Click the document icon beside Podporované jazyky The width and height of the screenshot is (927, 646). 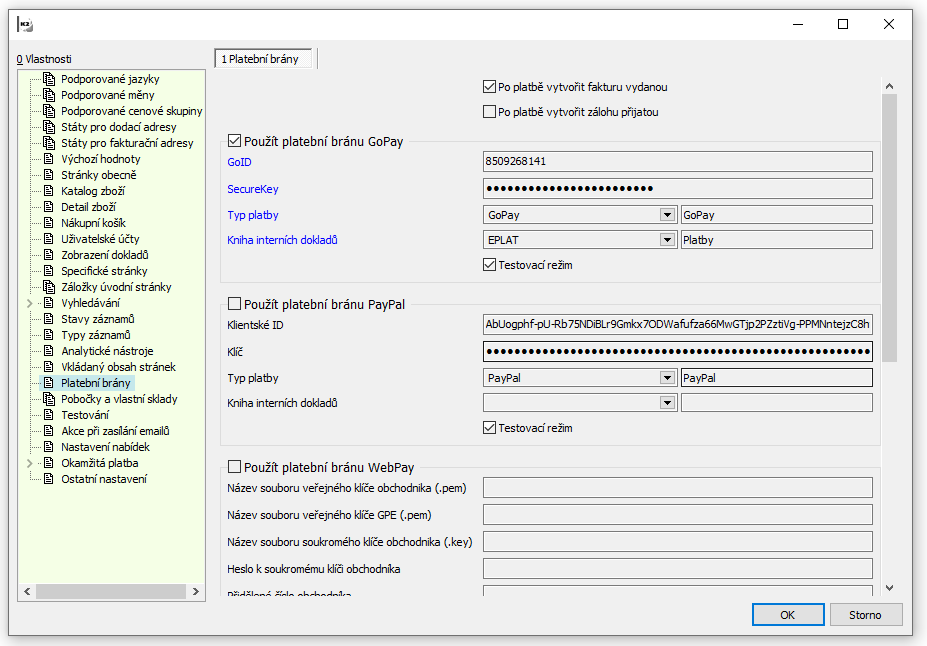(49, 79)
